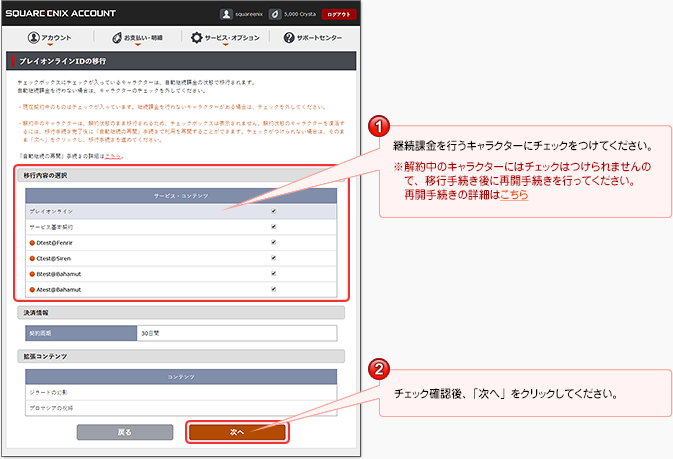This screenshot has width=673, height=459.
Task: Click the 契約周期 label cell
Action: click(81, 333)
